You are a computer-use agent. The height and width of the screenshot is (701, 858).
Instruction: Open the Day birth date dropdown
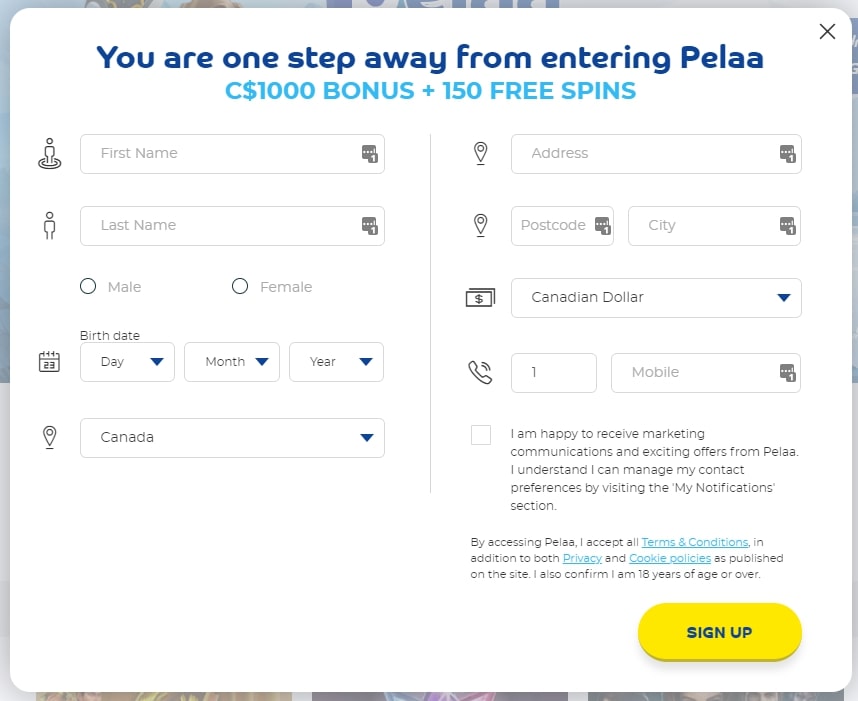[127, 362]
